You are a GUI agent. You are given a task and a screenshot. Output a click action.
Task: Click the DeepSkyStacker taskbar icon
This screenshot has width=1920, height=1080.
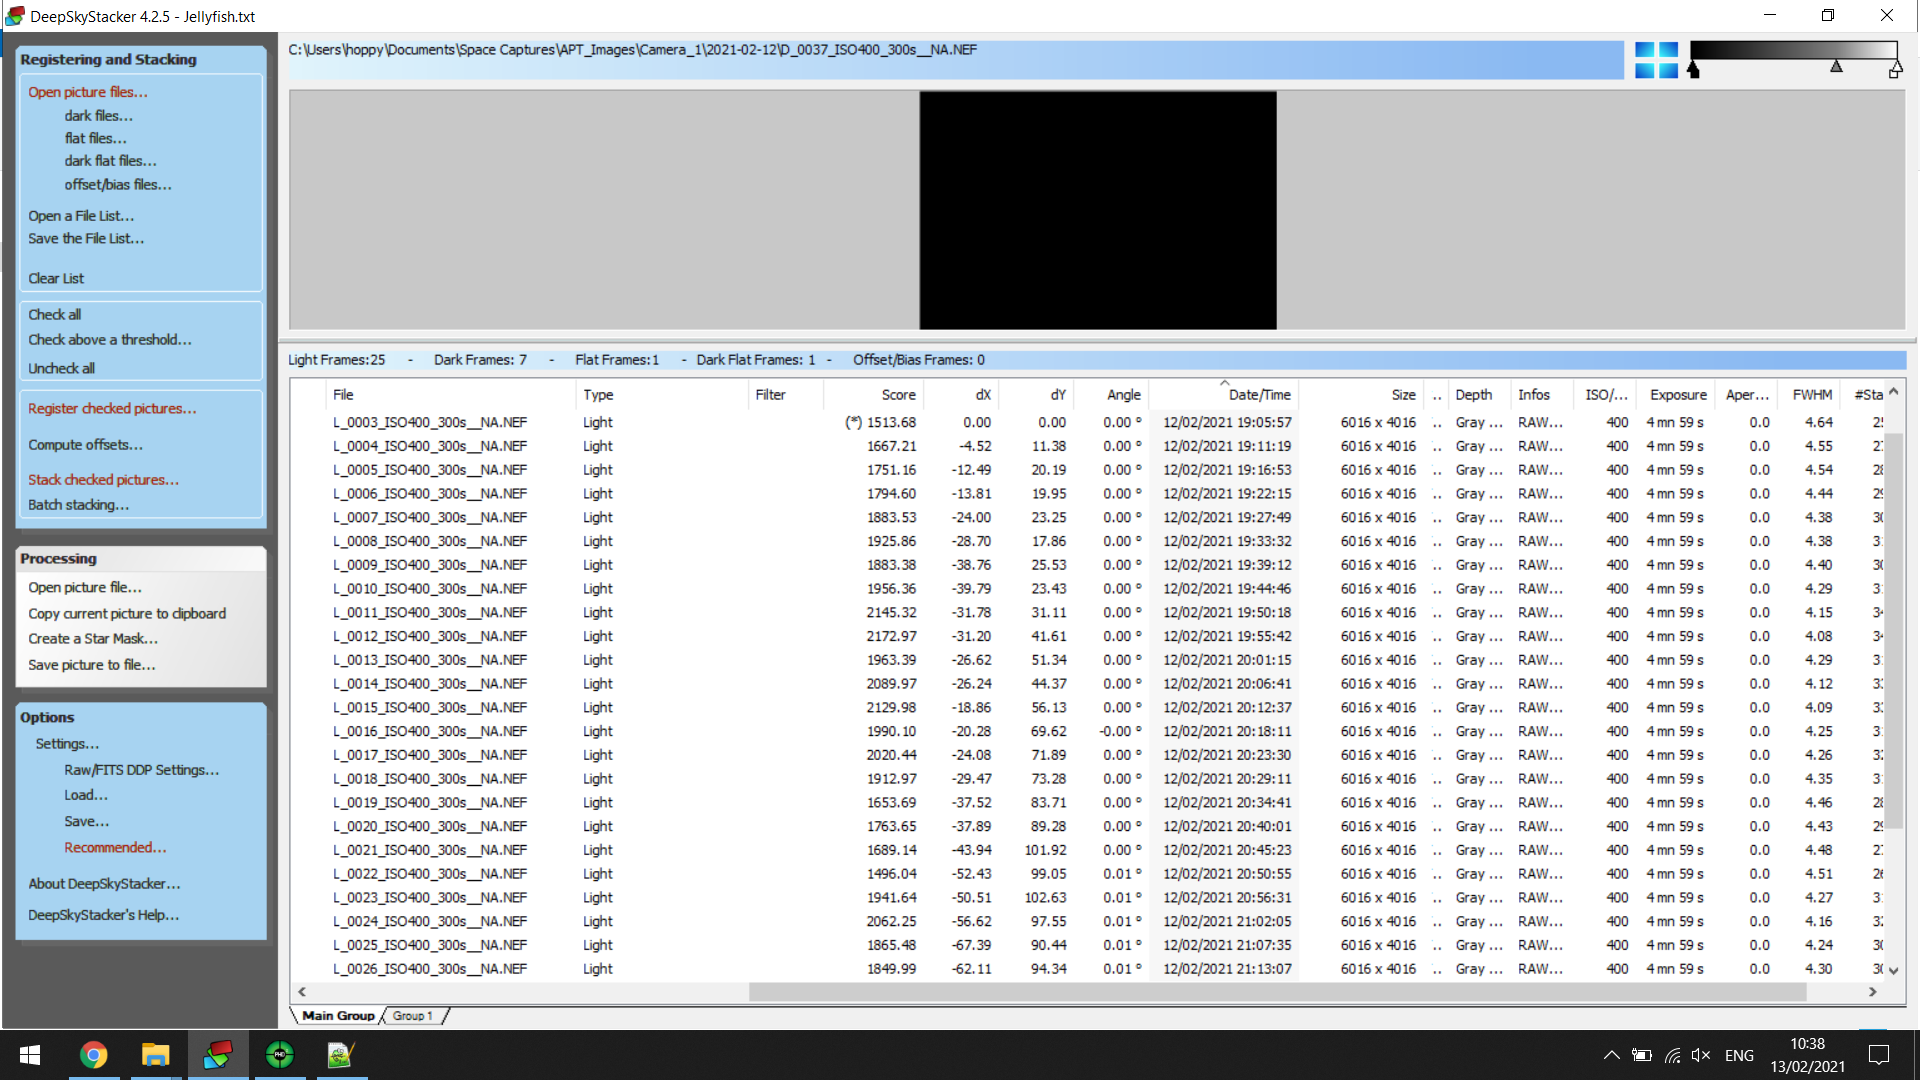point(218,1054)
